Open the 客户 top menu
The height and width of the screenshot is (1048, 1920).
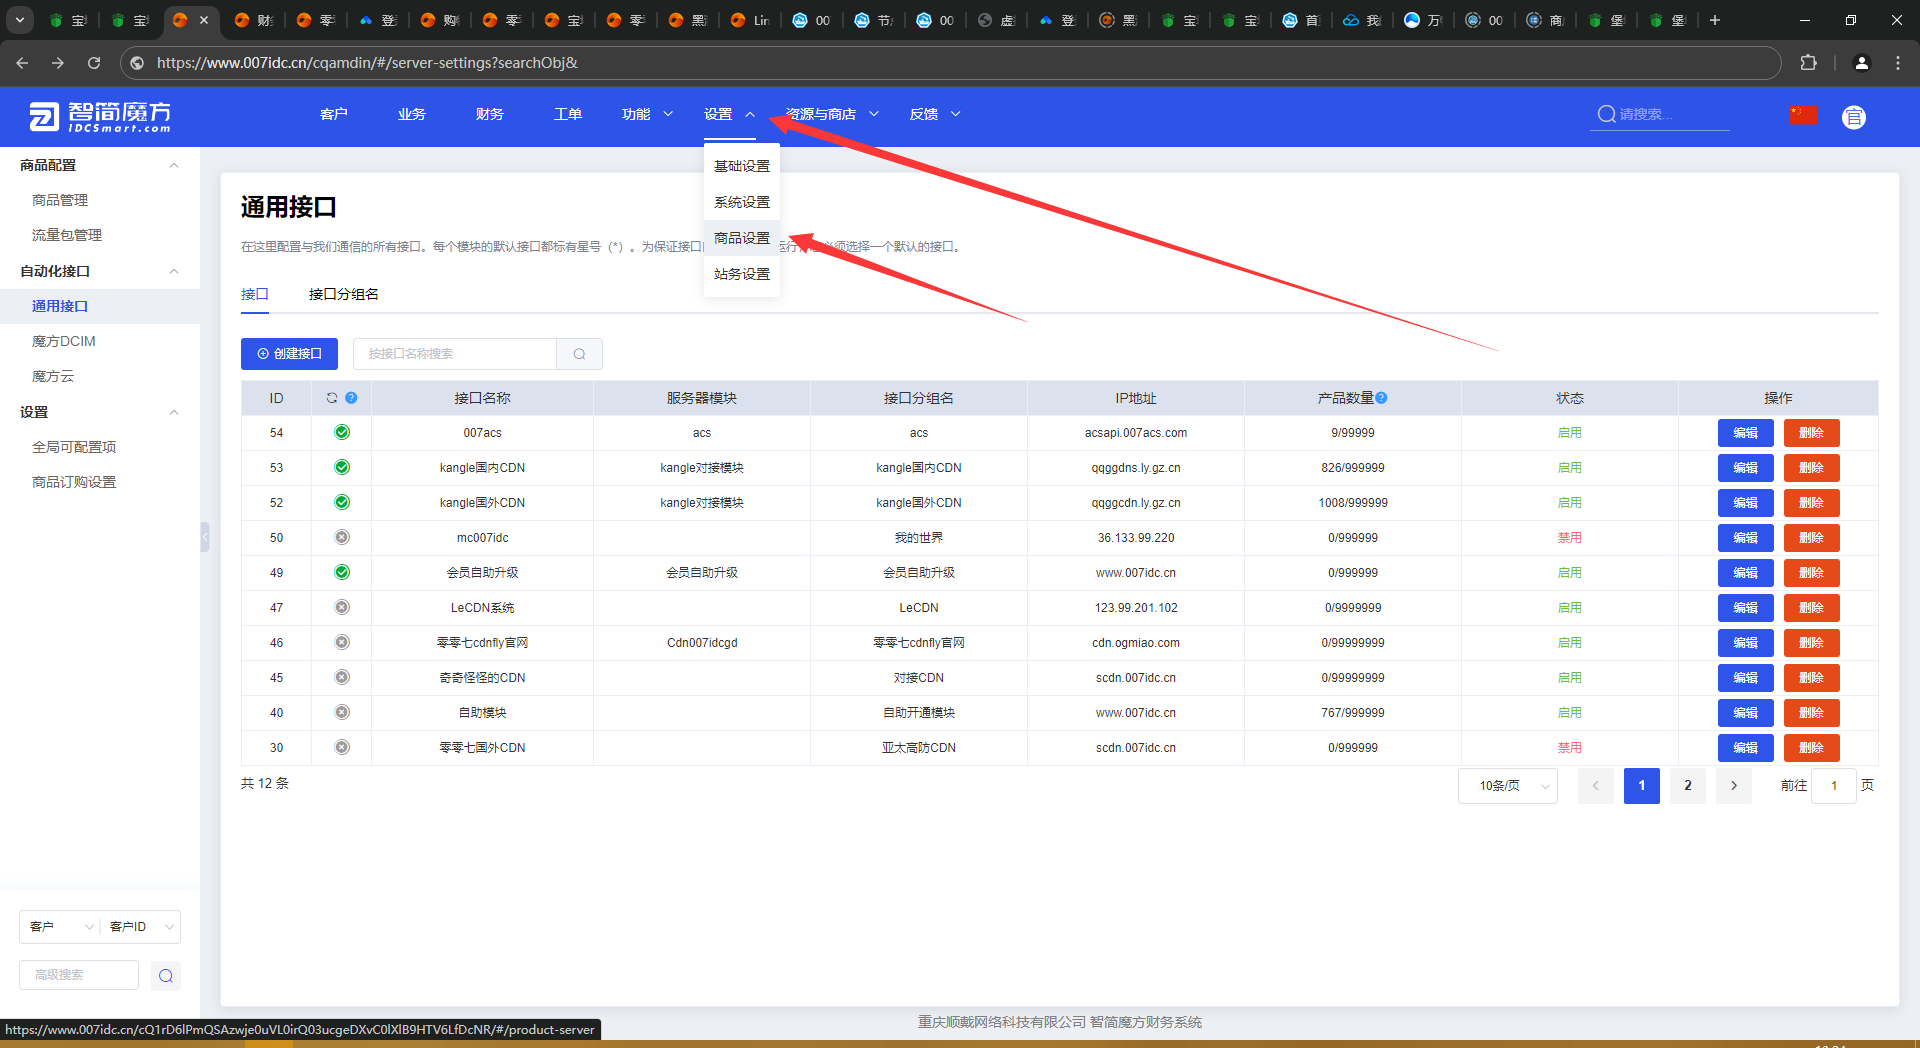tap(334, 114)
